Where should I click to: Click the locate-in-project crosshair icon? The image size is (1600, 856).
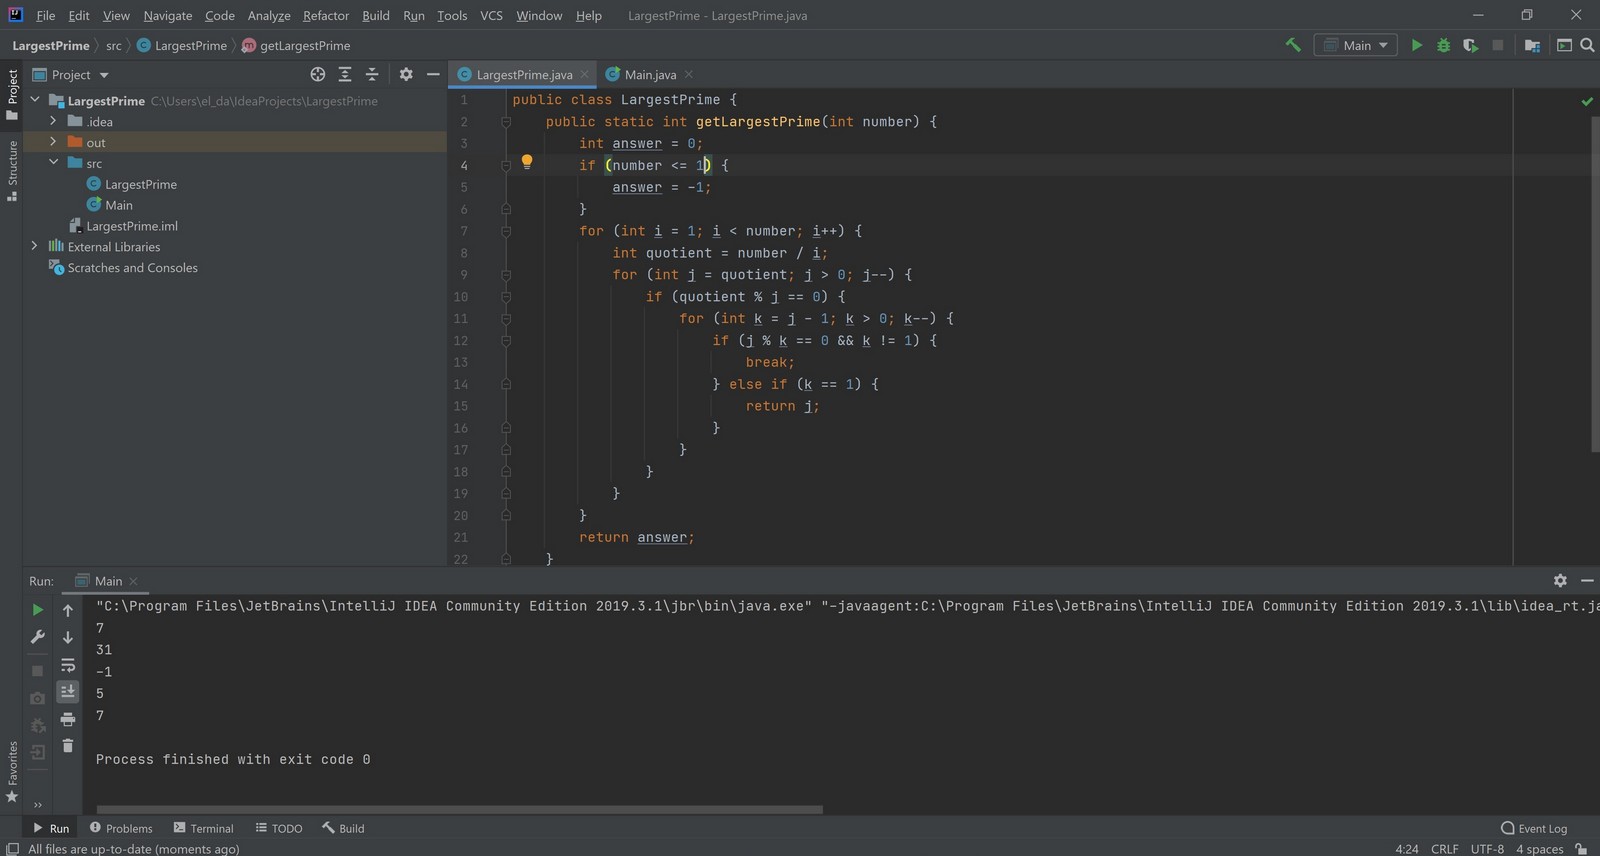(318, 74)
